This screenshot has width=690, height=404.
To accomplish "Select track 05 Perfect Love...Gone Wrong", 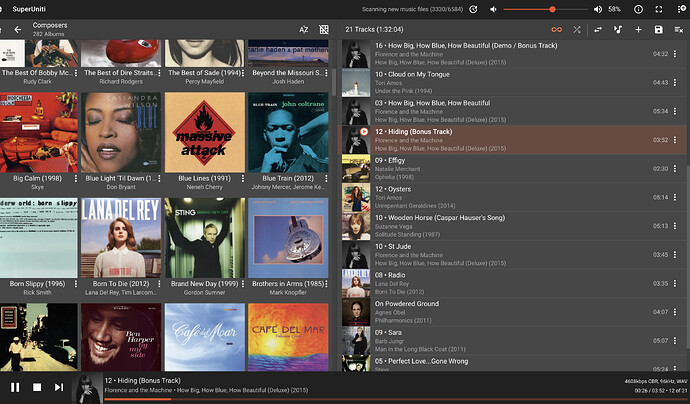I will 514,364.
